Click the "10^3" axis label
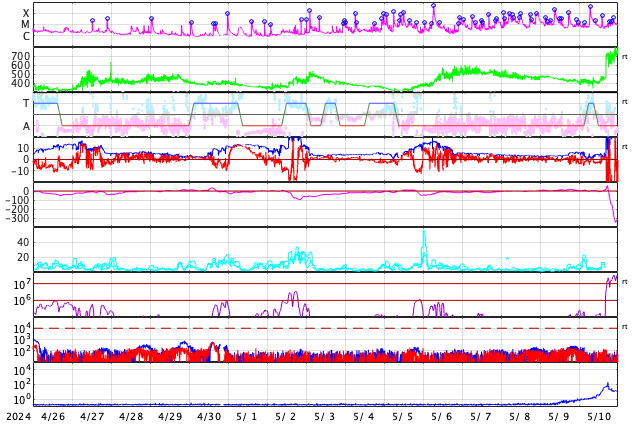Viewport: 634px width, 424px height. [20, 340]
